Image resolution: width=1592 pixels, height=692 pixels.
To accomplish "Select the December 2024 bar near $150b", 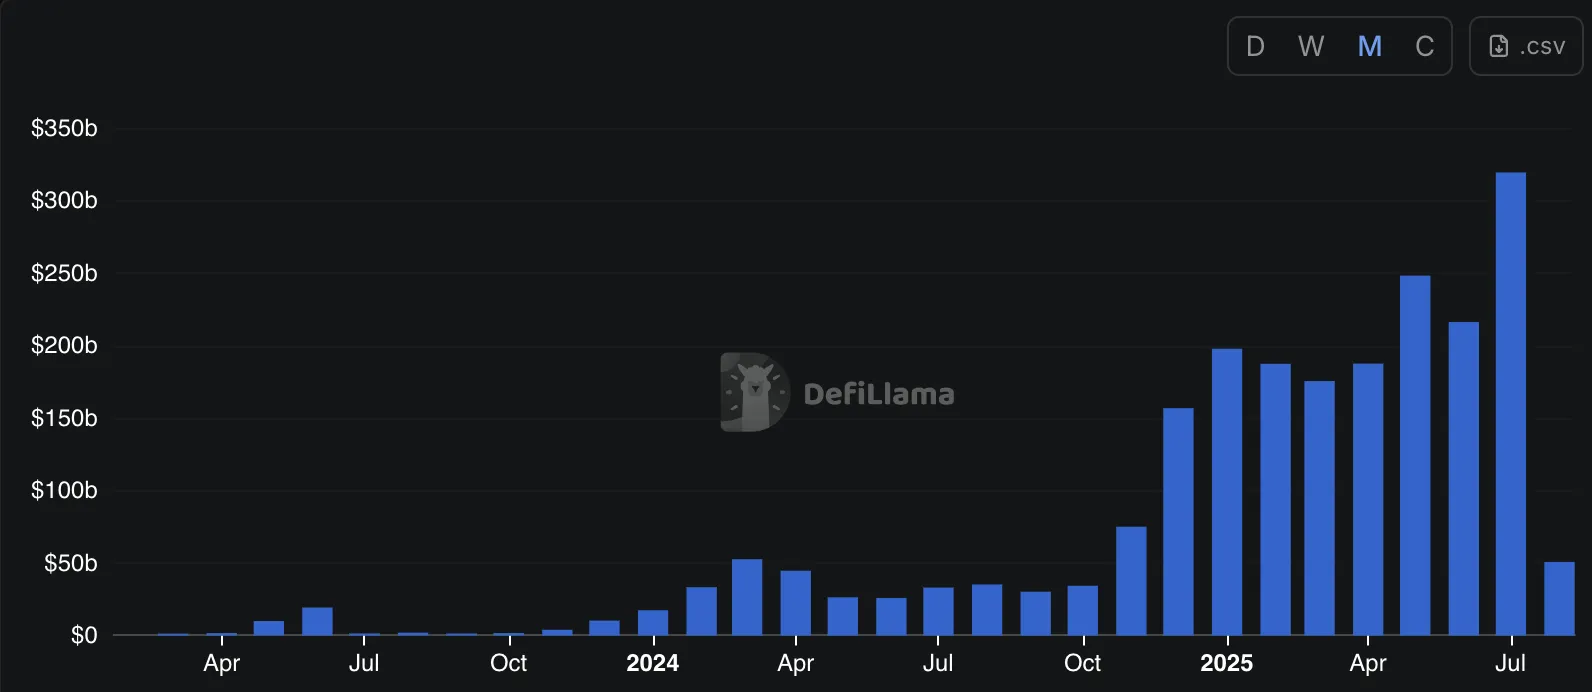I will pos(1178,521).
